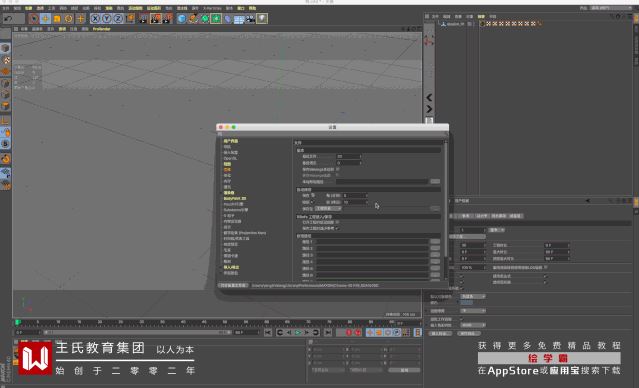The image size is (639, 388).
Task: Click record active objects red button
Action: (x=349, y=333)
